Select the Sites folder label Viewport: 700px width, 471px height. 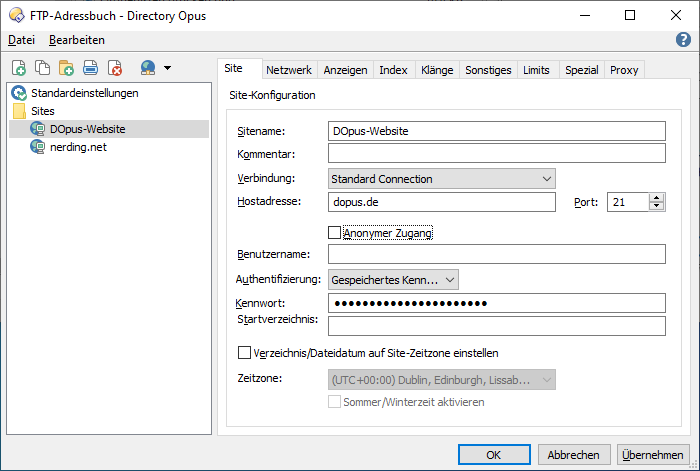tap(43, 111)
